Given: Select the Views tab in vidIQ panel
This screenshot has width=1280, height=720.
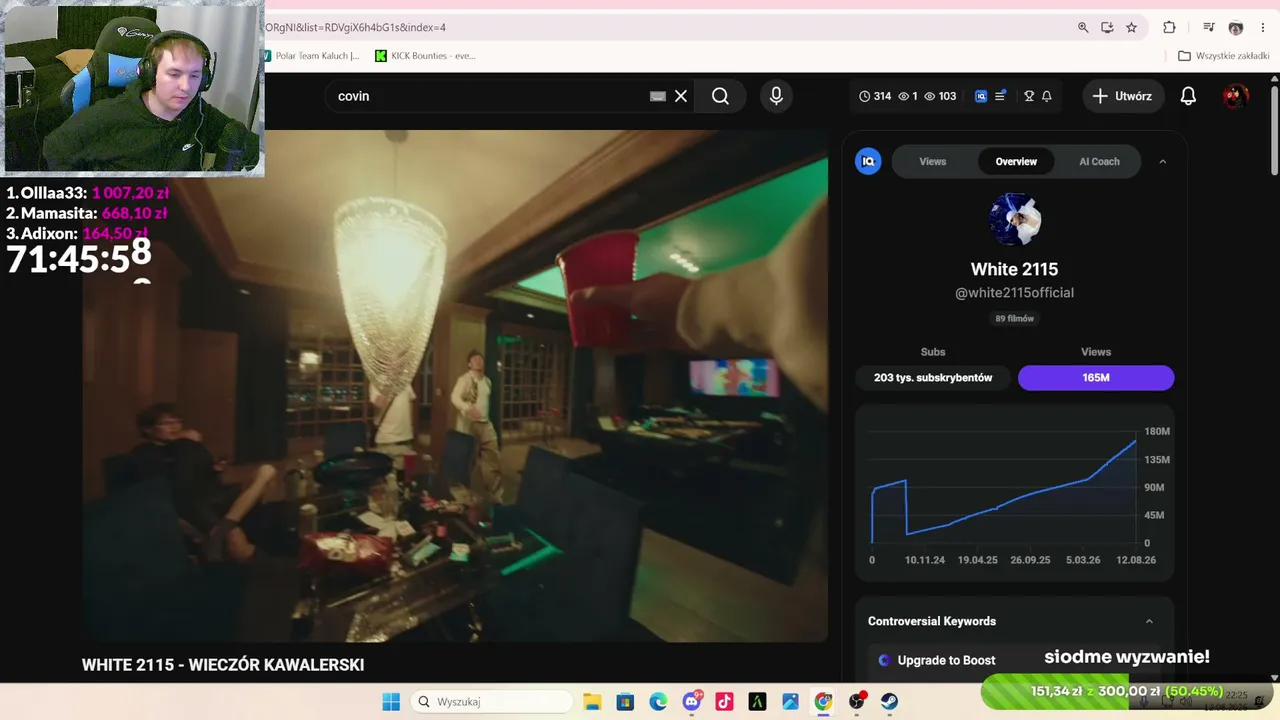Looking at the screenshot, I should click(933, 161).
